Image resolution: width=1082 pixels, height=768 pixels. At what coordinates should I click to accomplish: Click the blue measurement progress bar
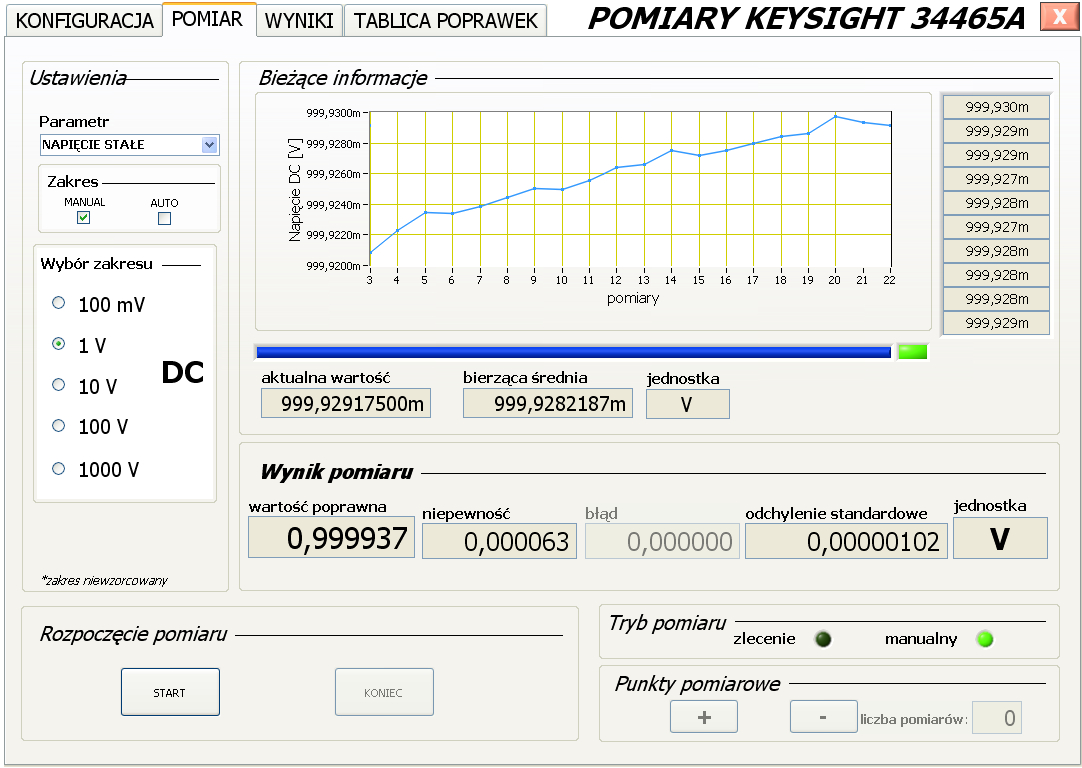click(x=573, y=352)
